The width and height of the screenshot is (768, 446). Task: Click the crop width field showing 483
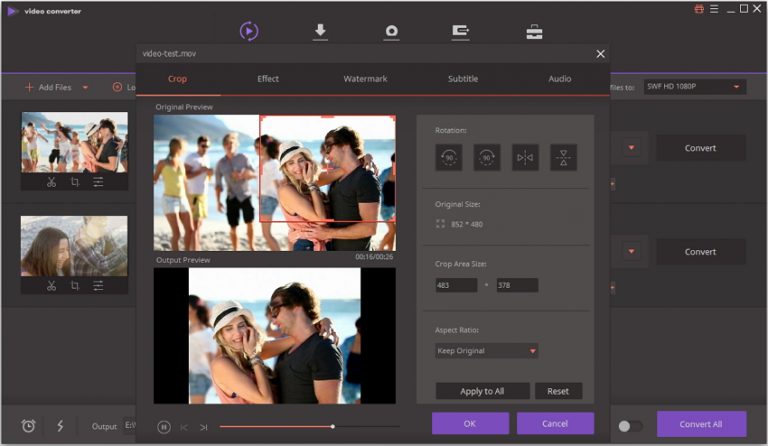click(456, 285)
